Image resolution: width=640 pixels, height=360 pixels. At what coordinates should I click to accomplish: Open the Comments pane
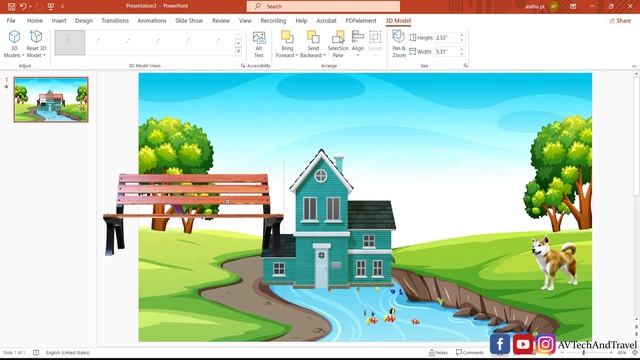point(469,352)
